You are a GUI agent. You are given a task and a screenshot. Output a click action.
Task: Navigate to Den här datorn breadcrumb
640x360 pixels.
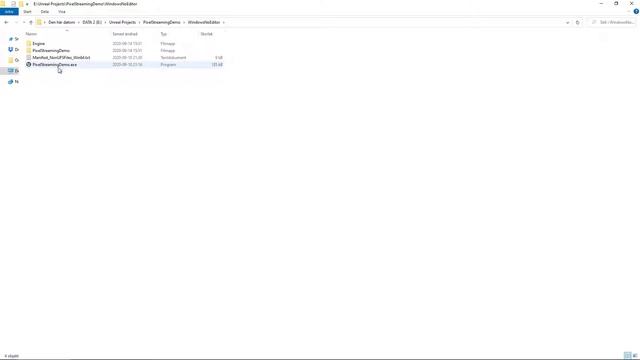tap(62, 22)
